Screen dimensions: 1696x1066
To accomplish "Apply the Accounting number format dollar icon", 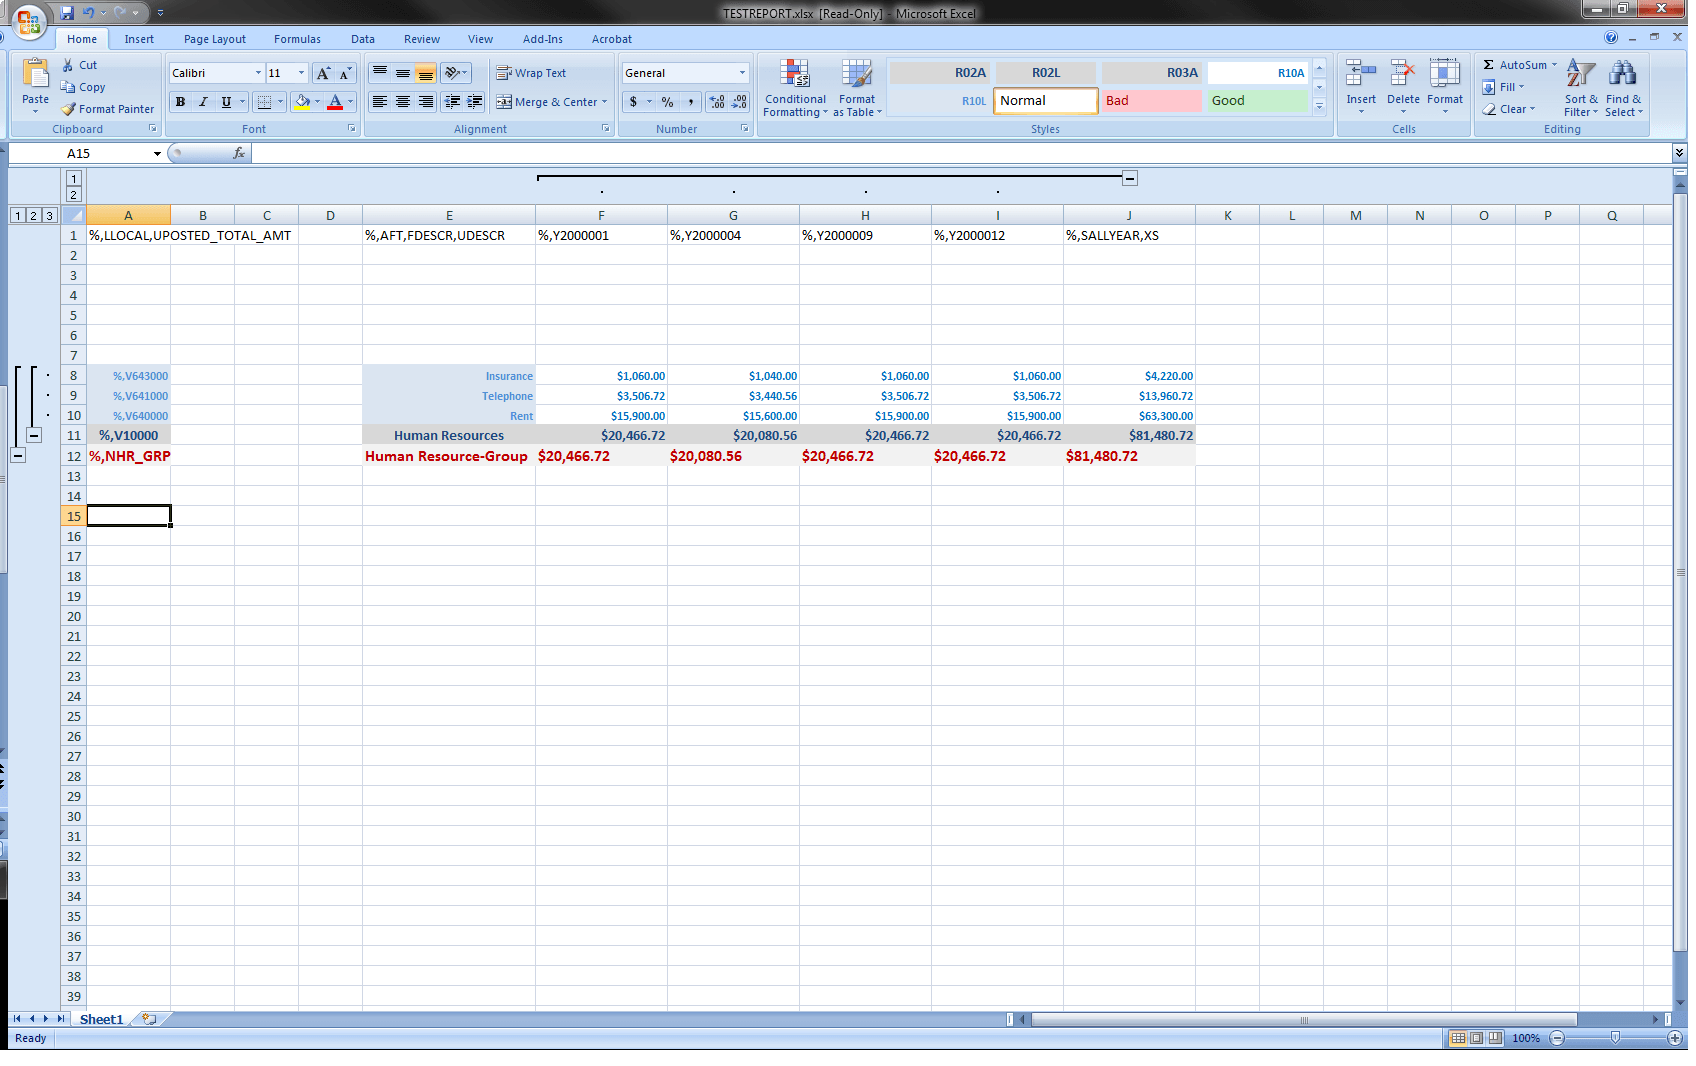I will point(632,101).
